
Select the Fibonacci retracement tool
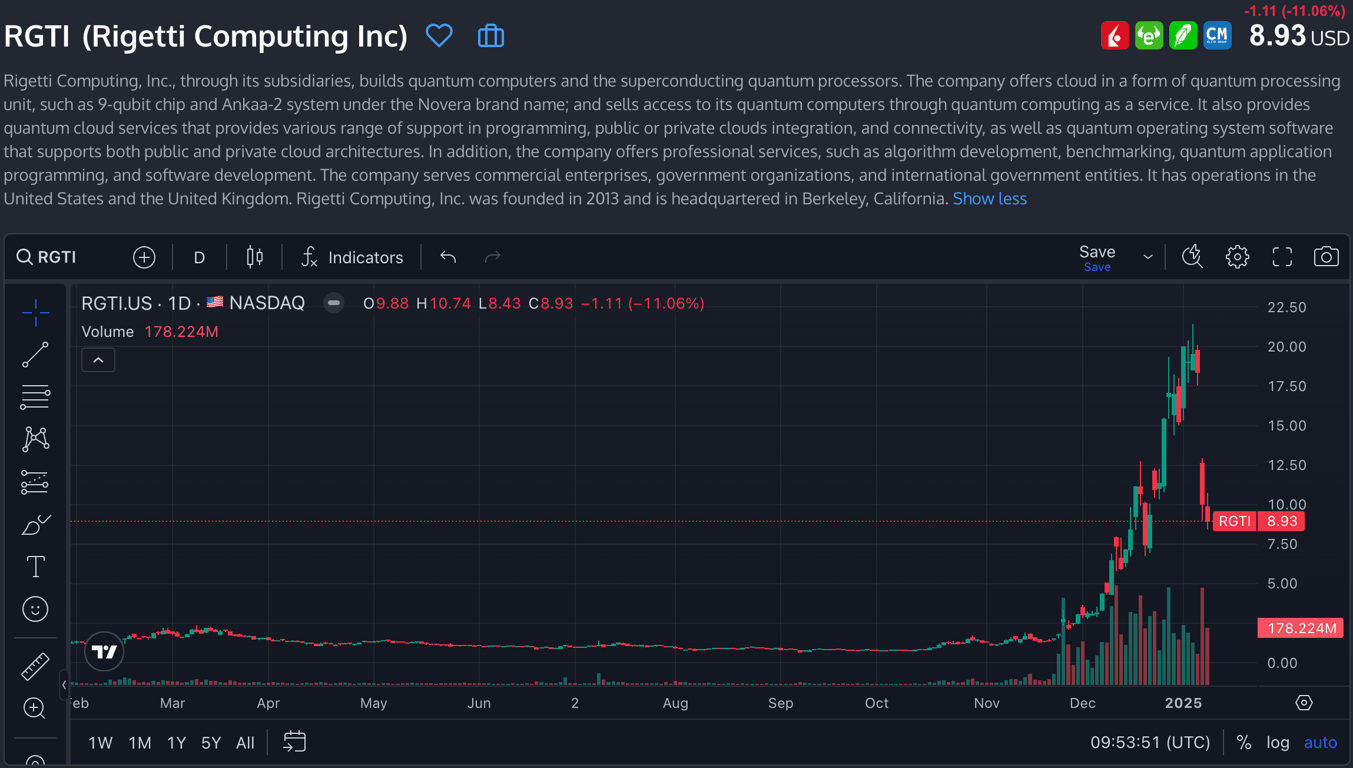click(x=35, y=397)
